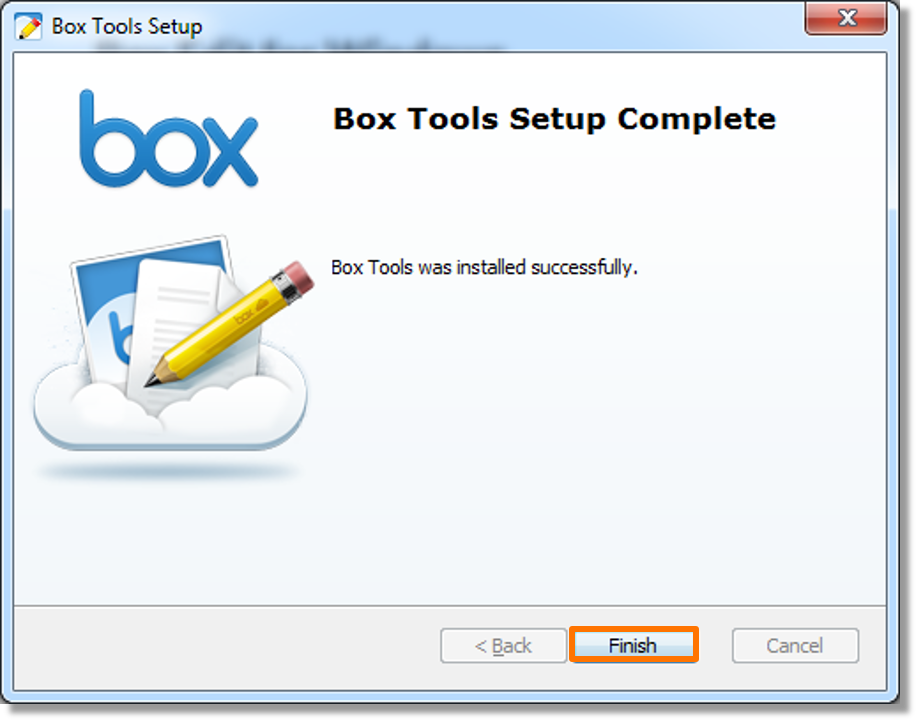Viewport: 918px width, 722px height.
Task: Click the Box Tools Setup Complete heading
Action: 554,119
